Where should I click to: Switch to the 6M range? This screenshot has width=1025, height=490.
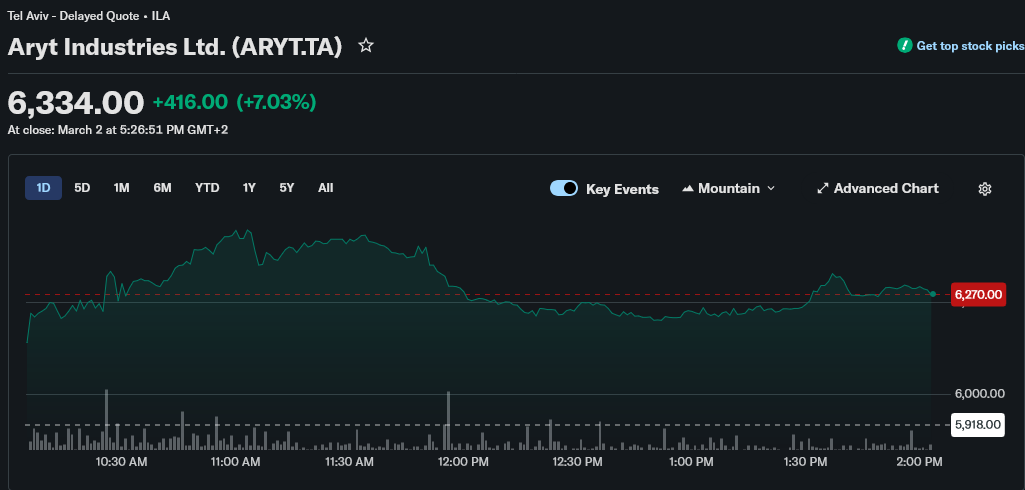coord(162,188)
